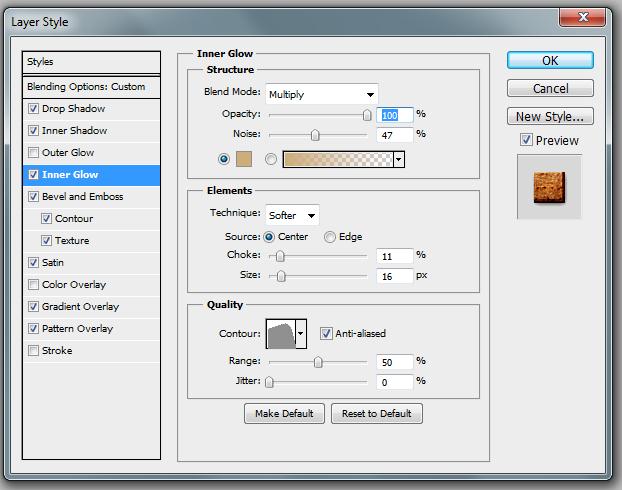
Task: Enable the Outer Glow checkbox
Action: tap(35, 153)
